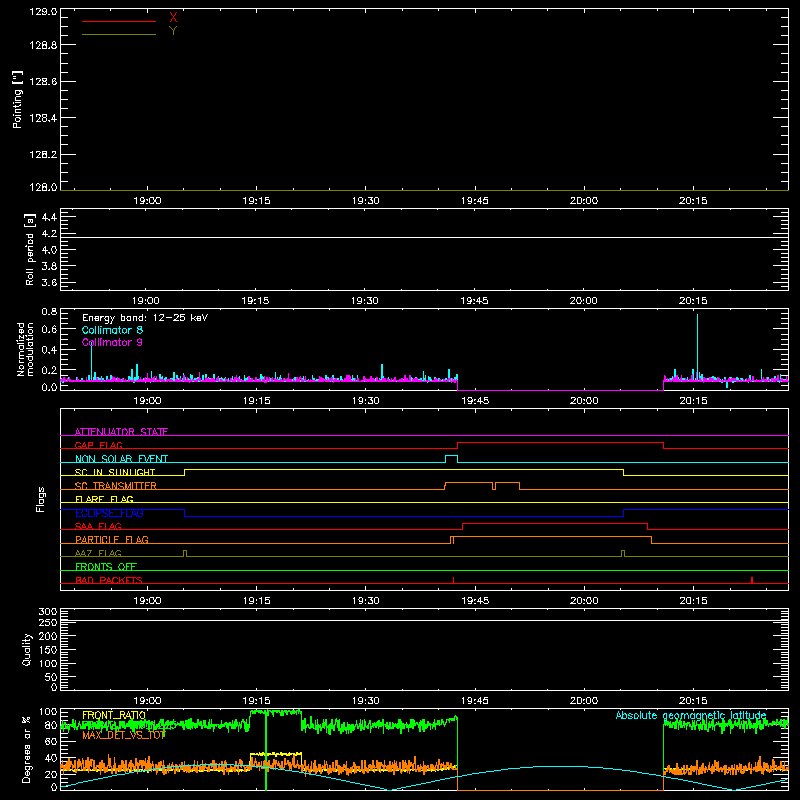Viewport: 800px width, 800px height.
Task: Click the 19:15 label under Flags plot
Action: (256, 601)
